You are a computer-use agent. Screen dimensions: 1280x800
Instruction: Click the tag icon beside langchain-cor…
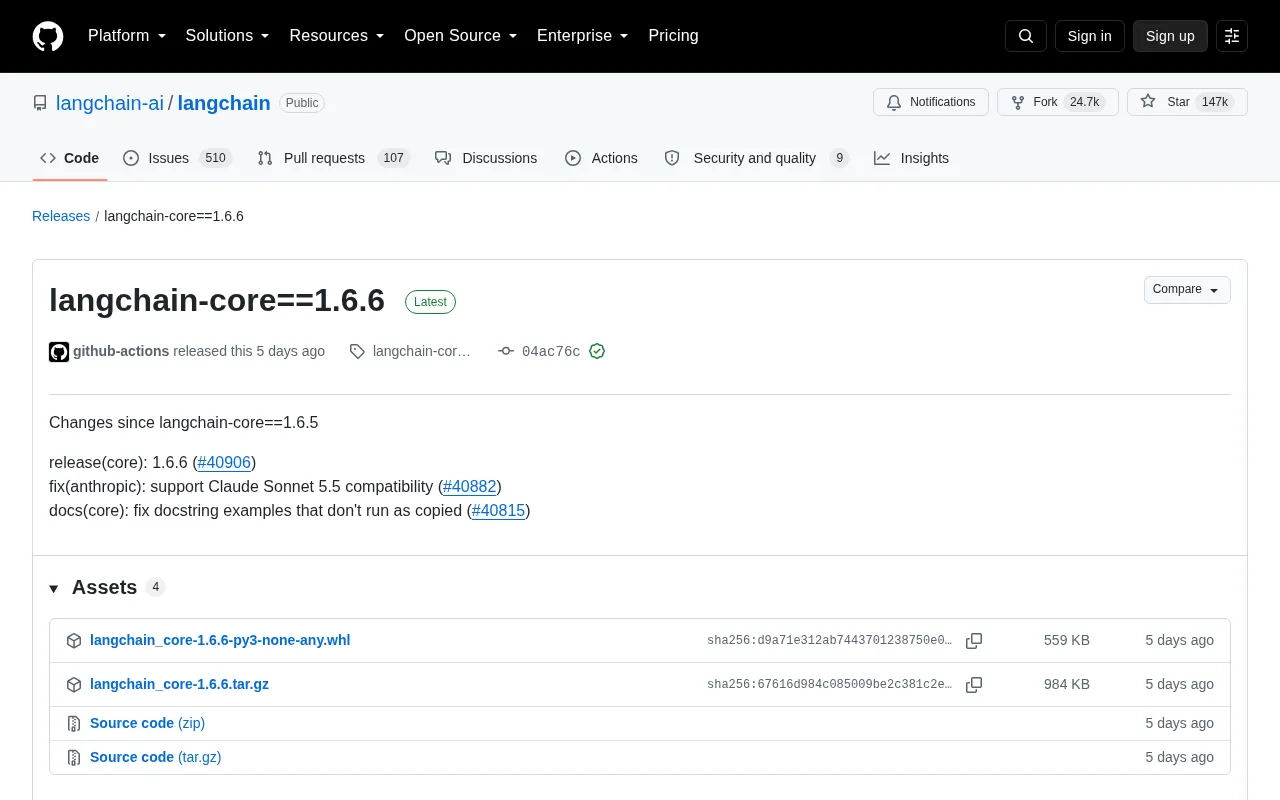click(357, 351)
